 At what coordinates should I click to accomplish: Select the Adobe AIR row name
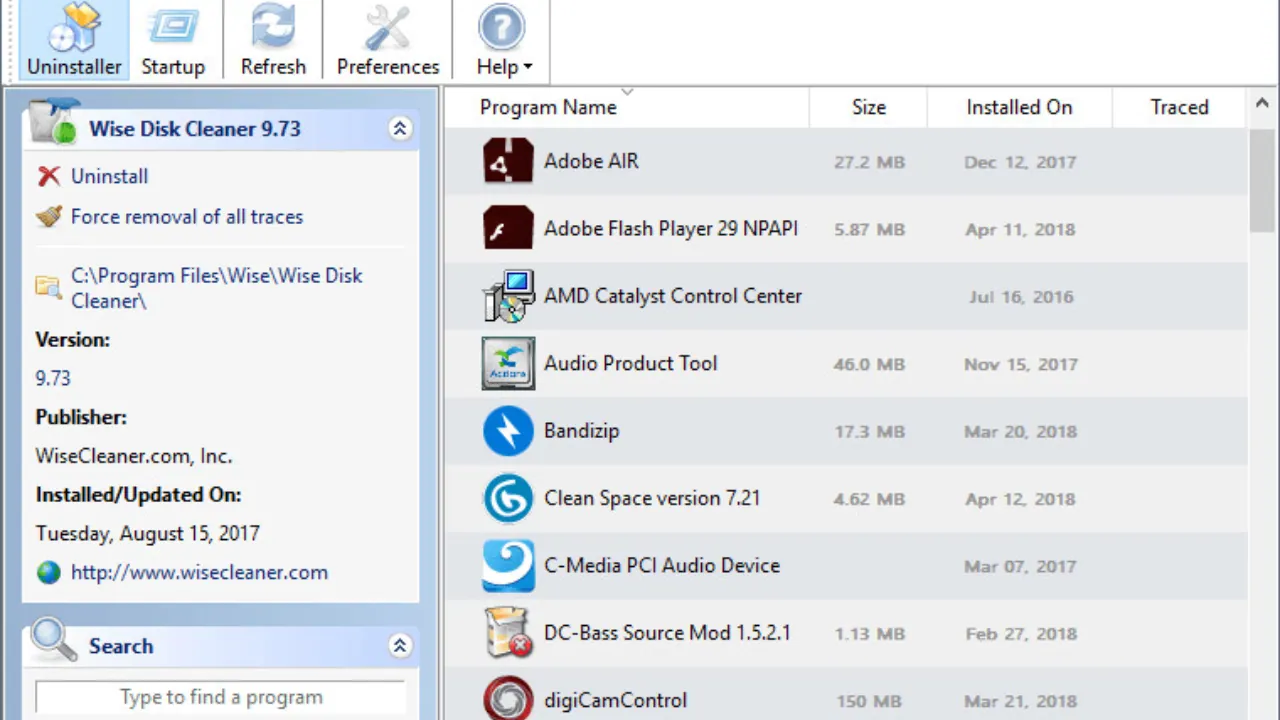tap(591, 161)
